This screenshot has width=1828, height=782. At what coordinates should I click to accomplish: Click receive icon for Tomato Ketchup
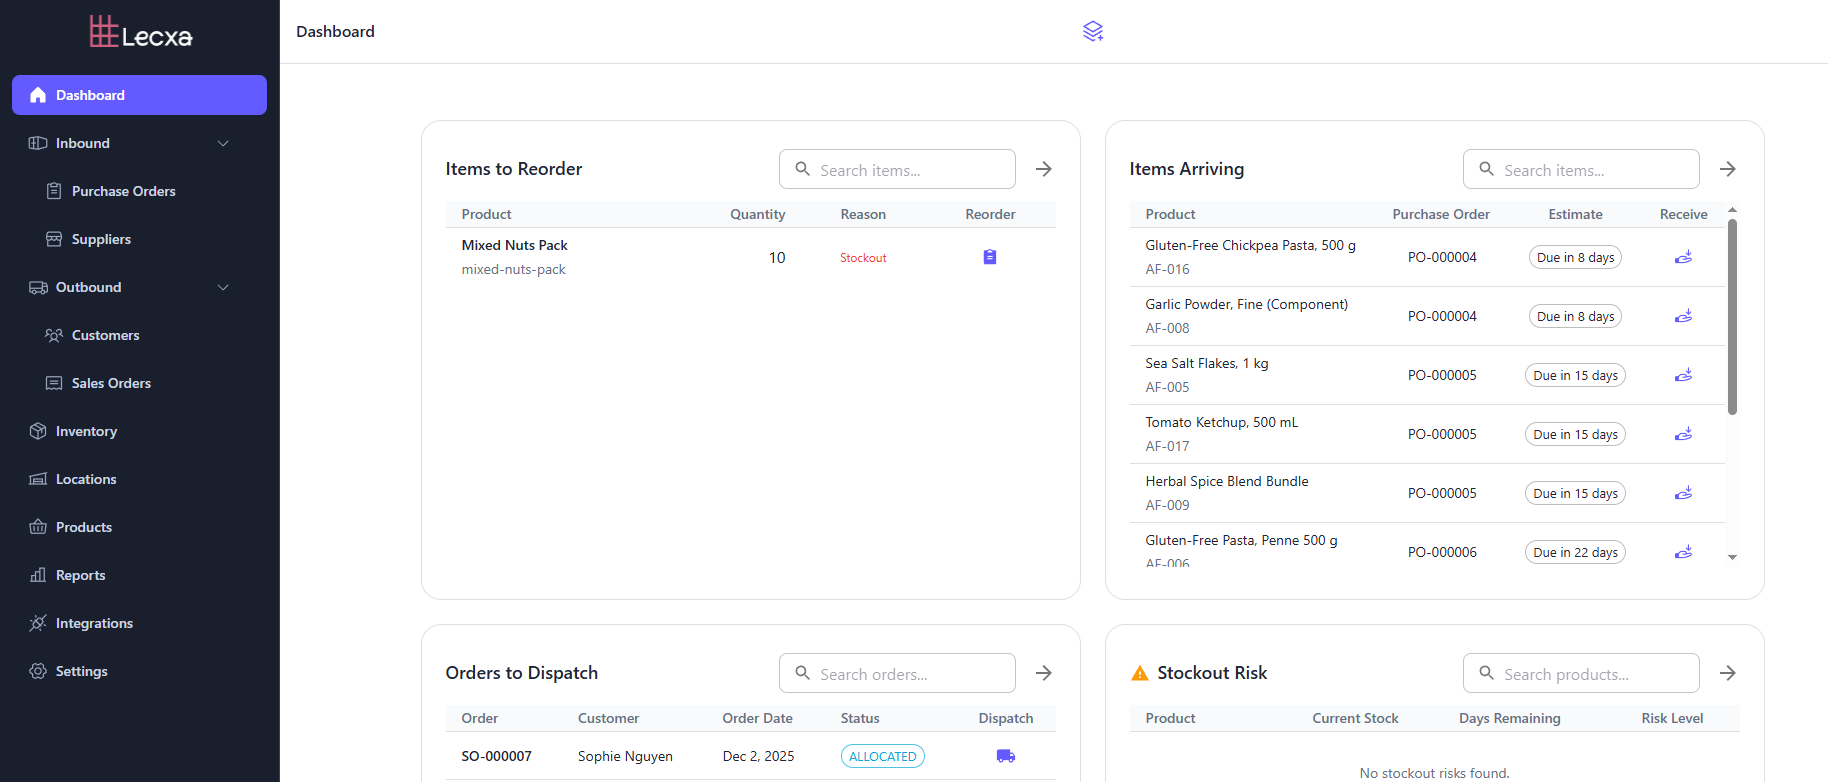(1683, 434)
